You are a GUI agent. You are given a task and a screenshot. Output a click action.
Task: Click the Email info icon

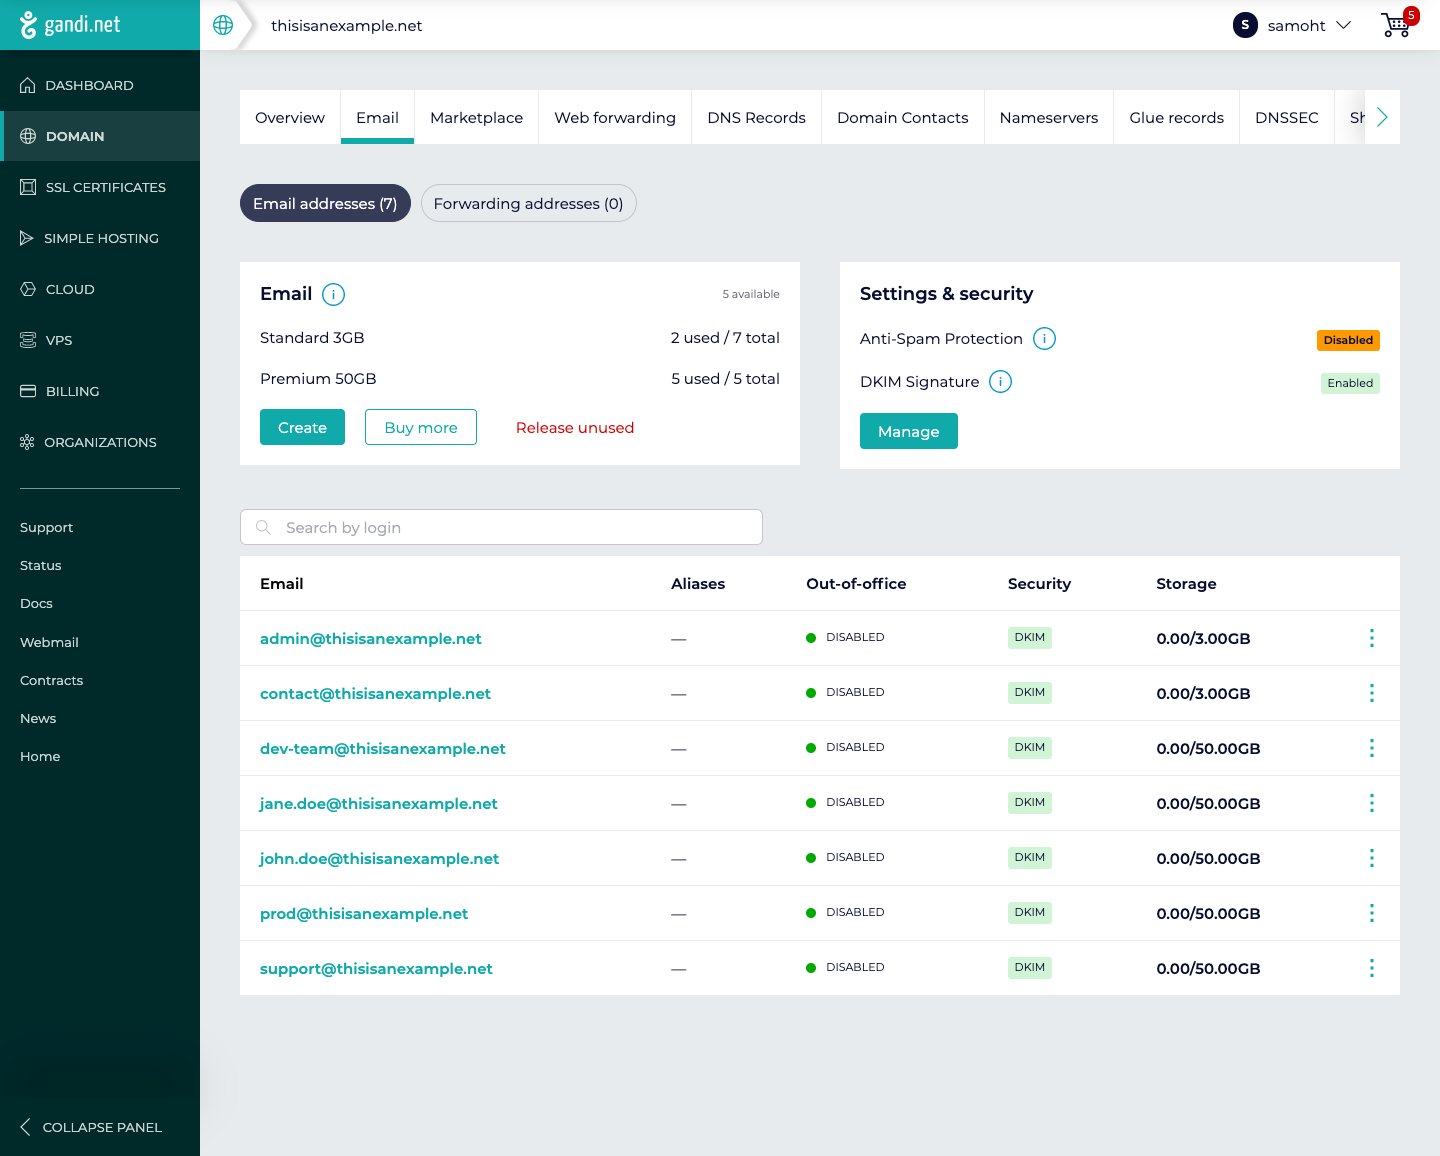[333, 294]
